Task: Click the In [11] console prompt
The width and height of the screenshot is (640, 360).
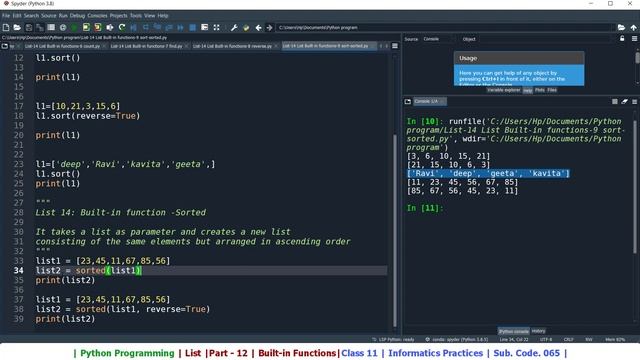Action: [x=424, y=208]
